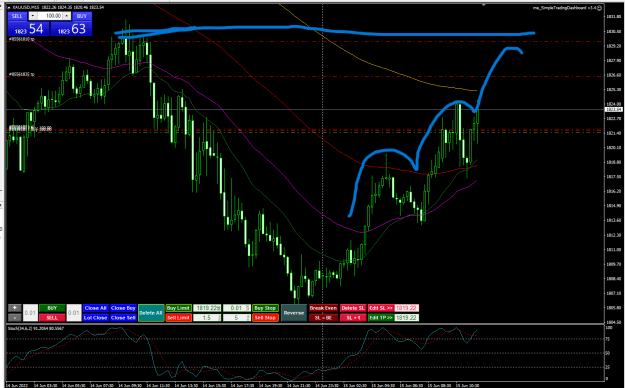Click the blue BUY one-click trading button
The width and height of the screenshot is (625, 388).
click(x=82, y=16)
